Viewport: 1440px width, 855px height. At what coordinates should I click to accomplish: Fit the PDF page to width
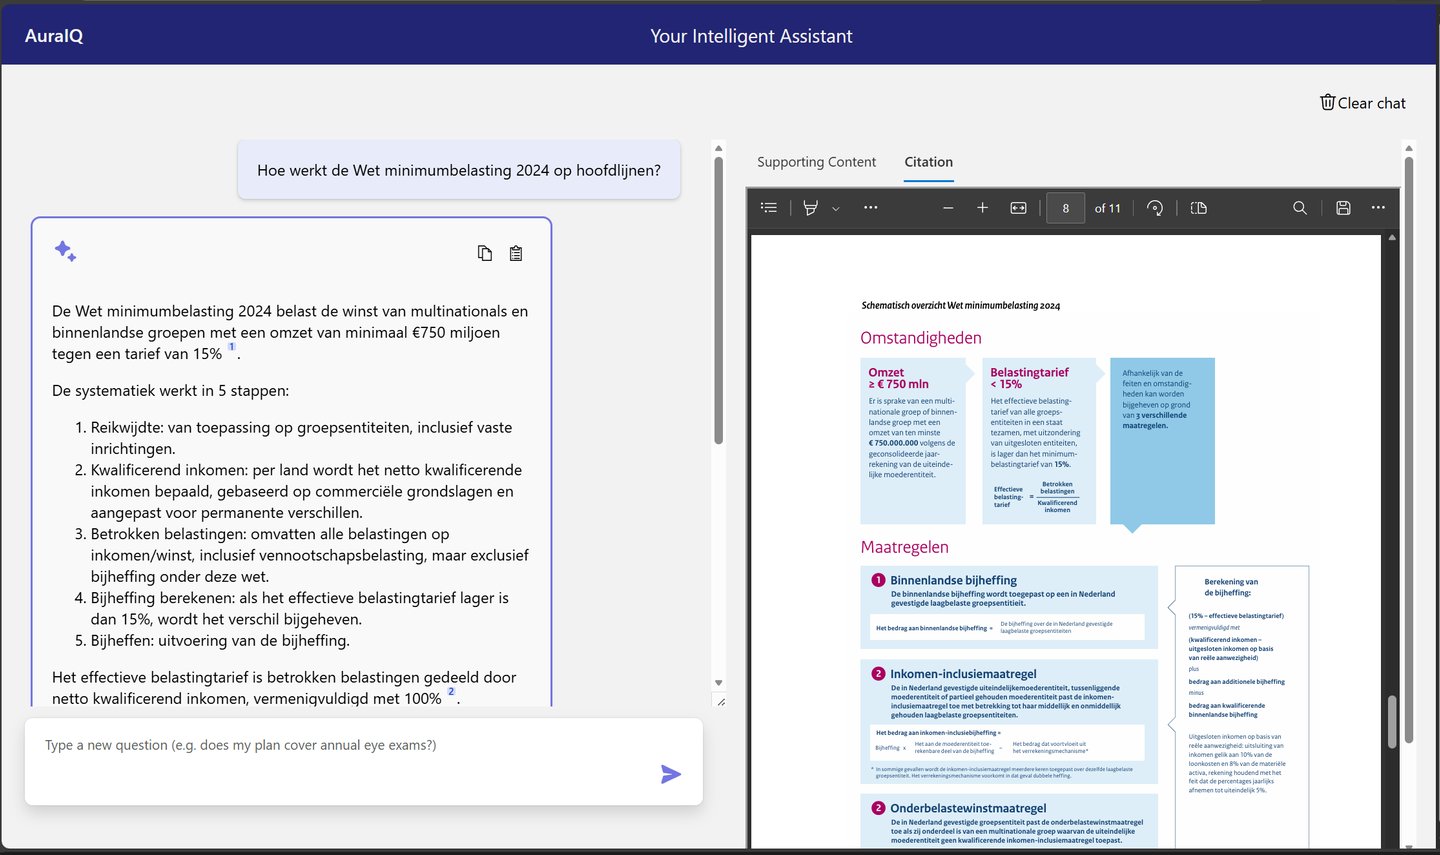click(x=1019, y=208)
